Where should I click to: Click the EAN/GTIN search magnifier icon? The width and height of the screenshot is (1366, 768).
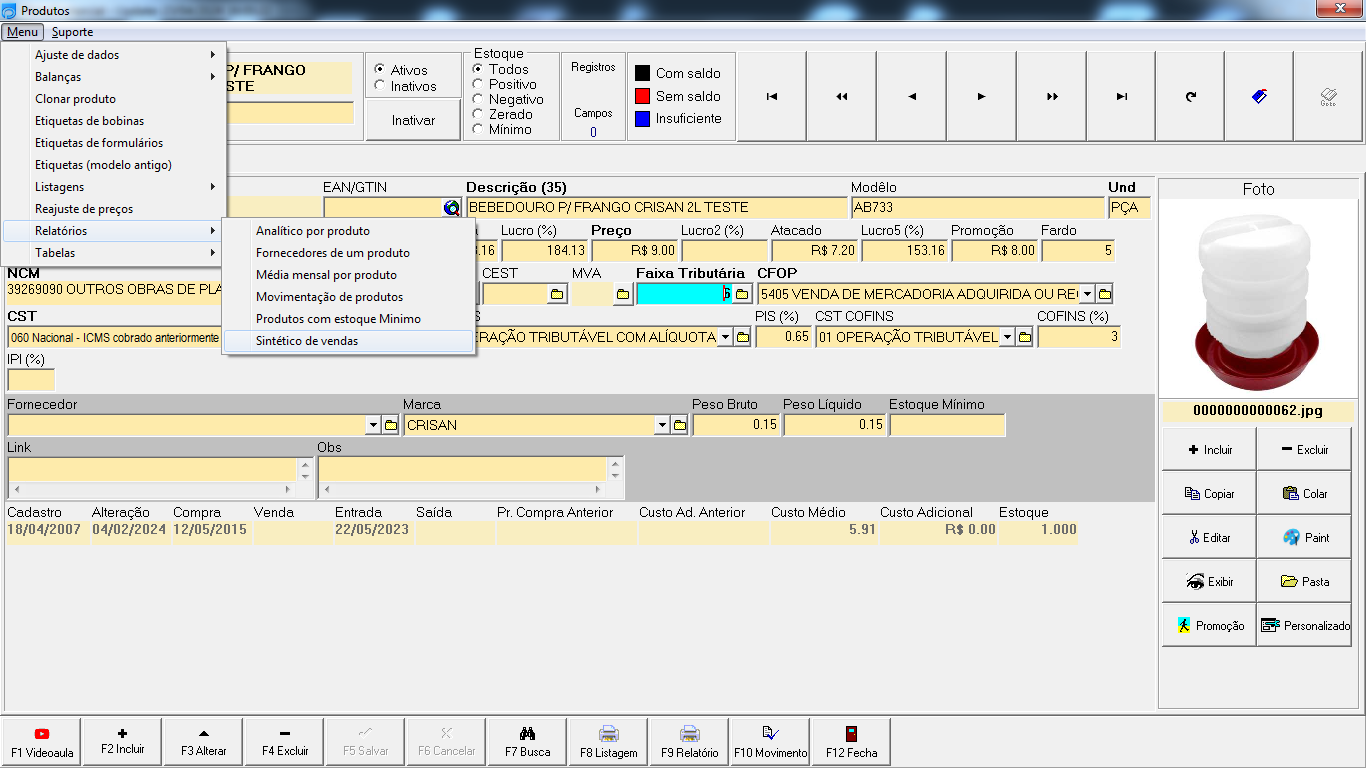point(452,208)
